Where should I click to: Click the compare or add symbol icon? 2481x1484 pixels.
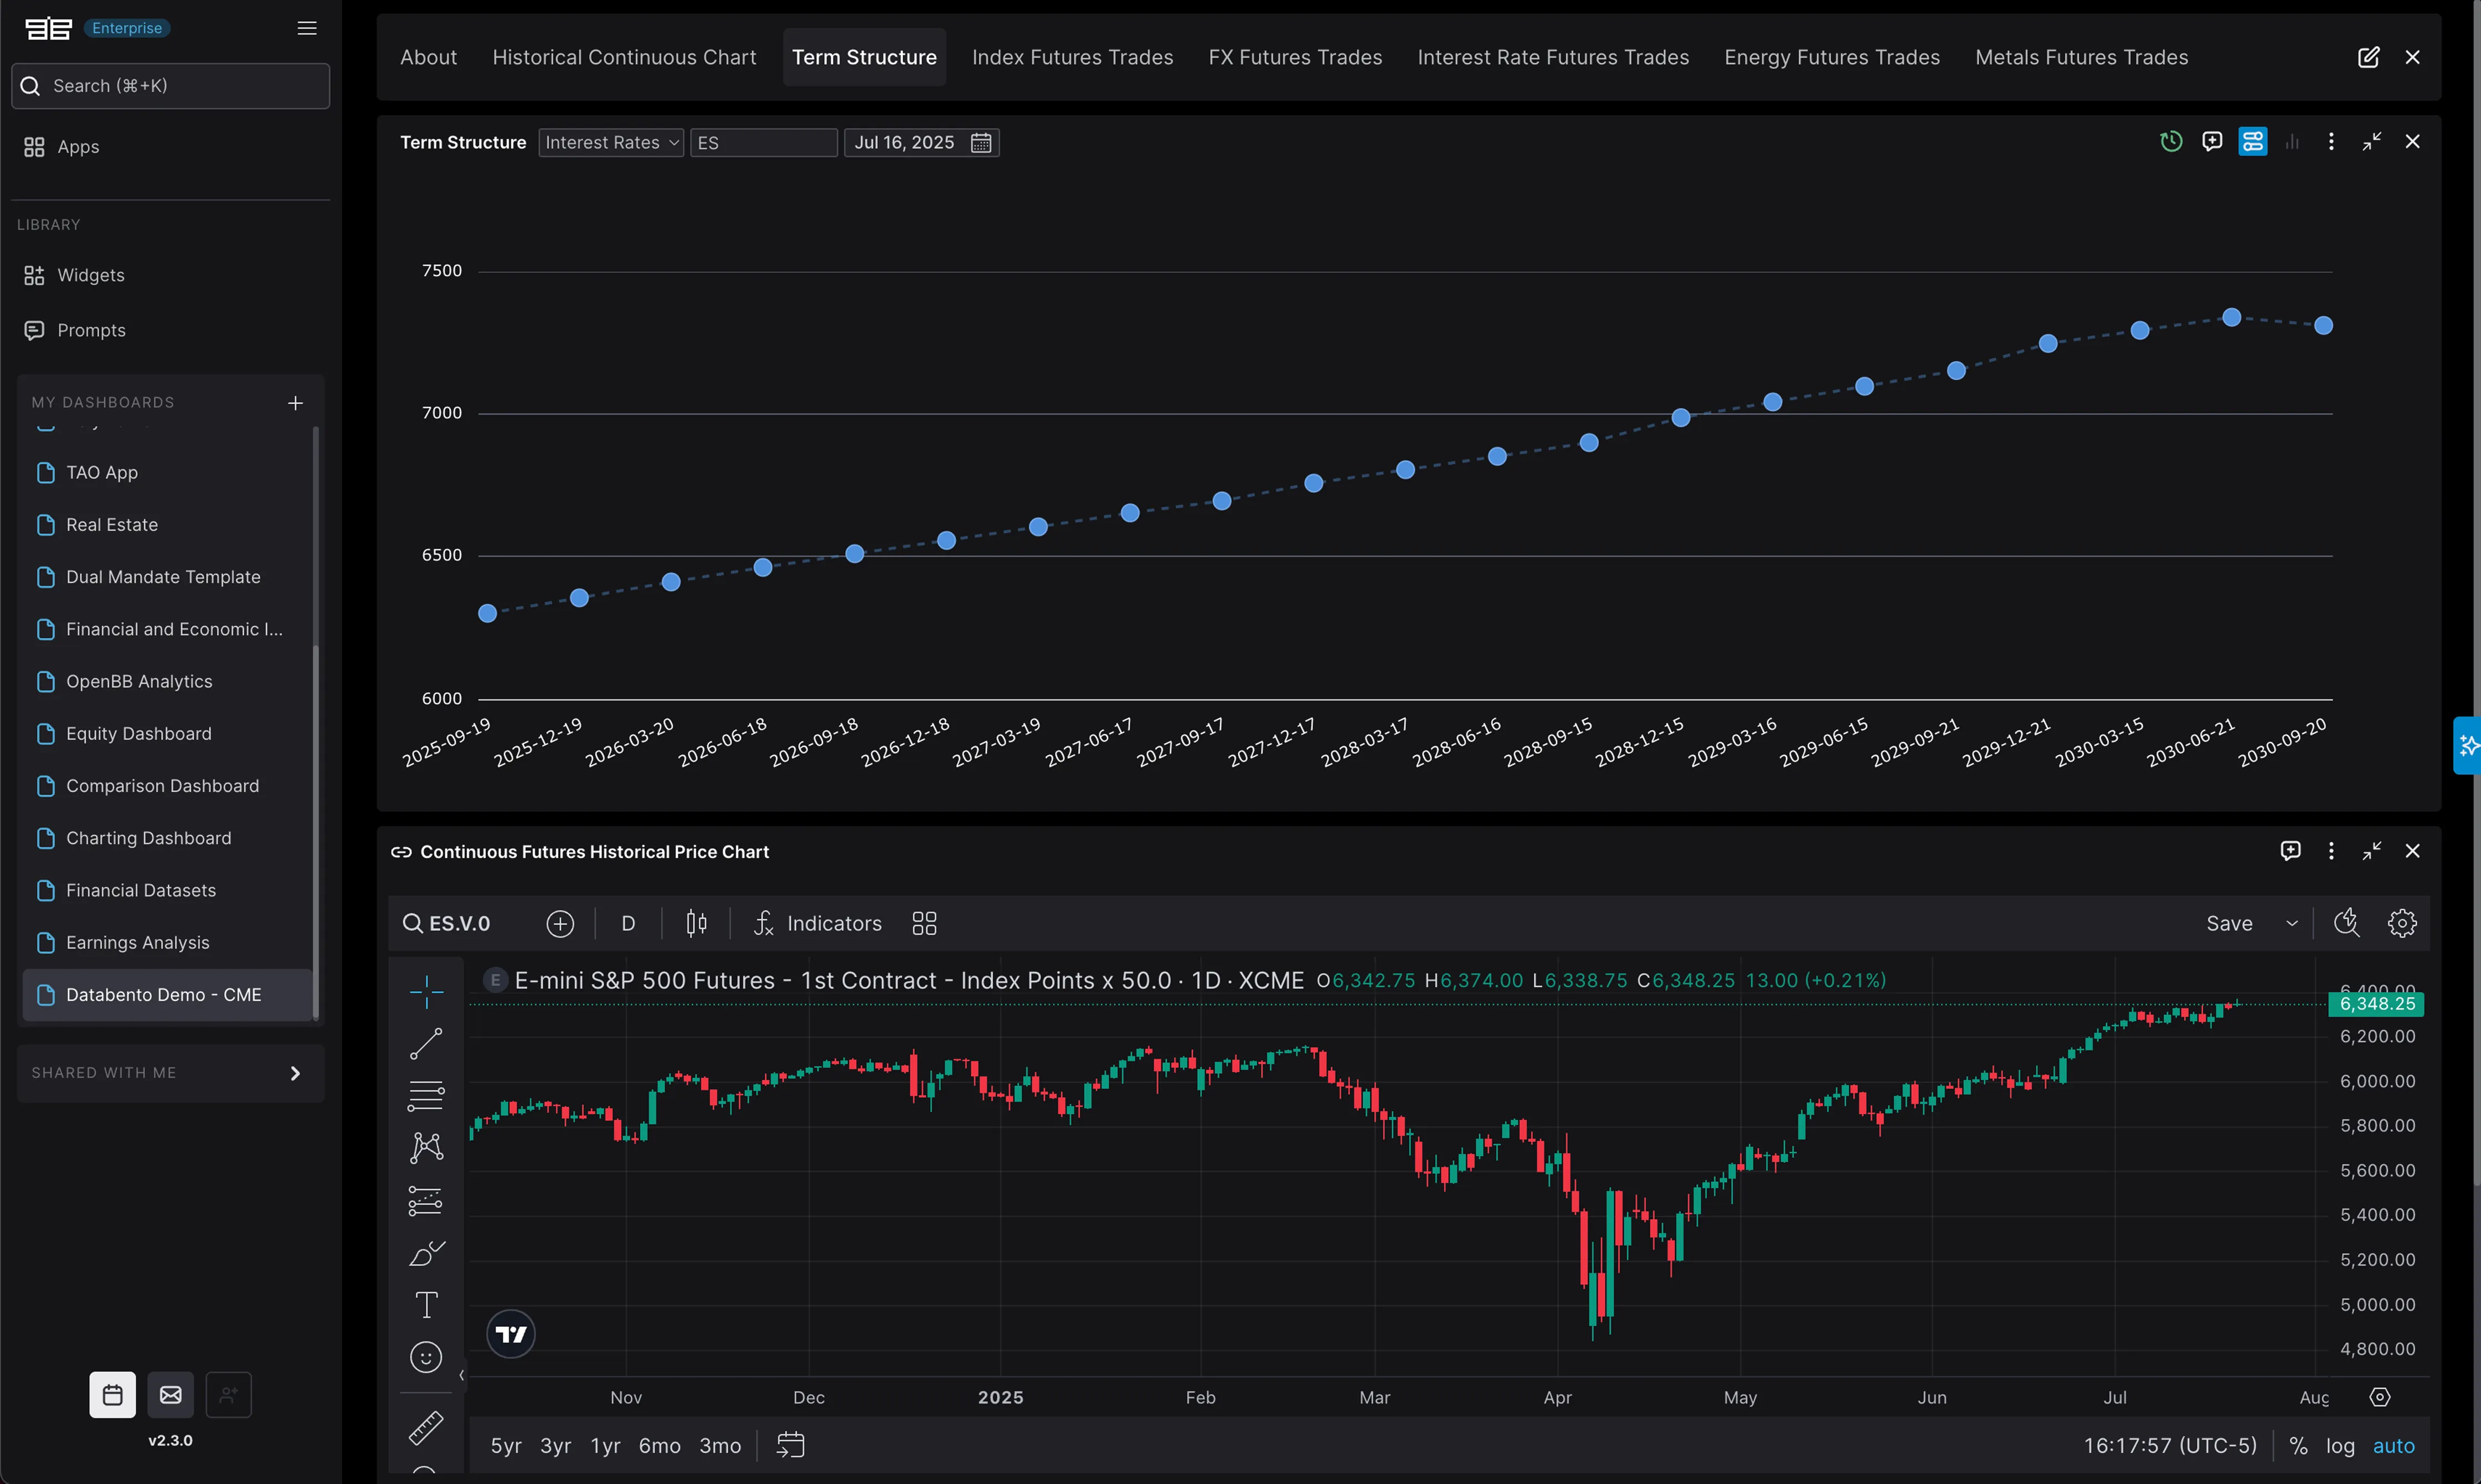click(560, 923)
